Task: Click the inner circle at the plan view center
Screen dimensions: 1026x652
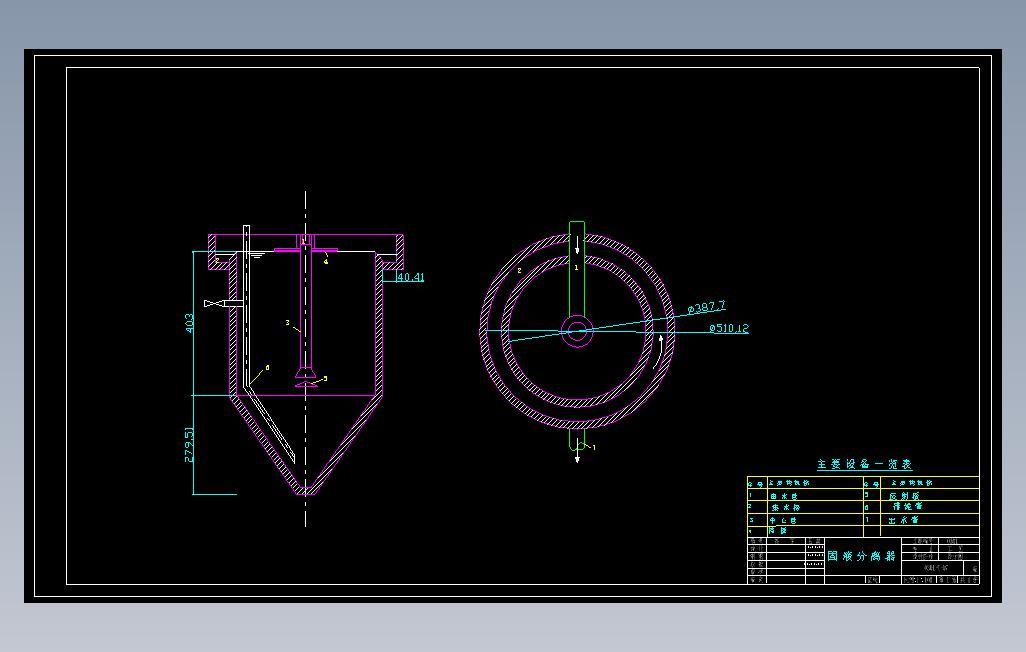Action: [x=577, y=331]
